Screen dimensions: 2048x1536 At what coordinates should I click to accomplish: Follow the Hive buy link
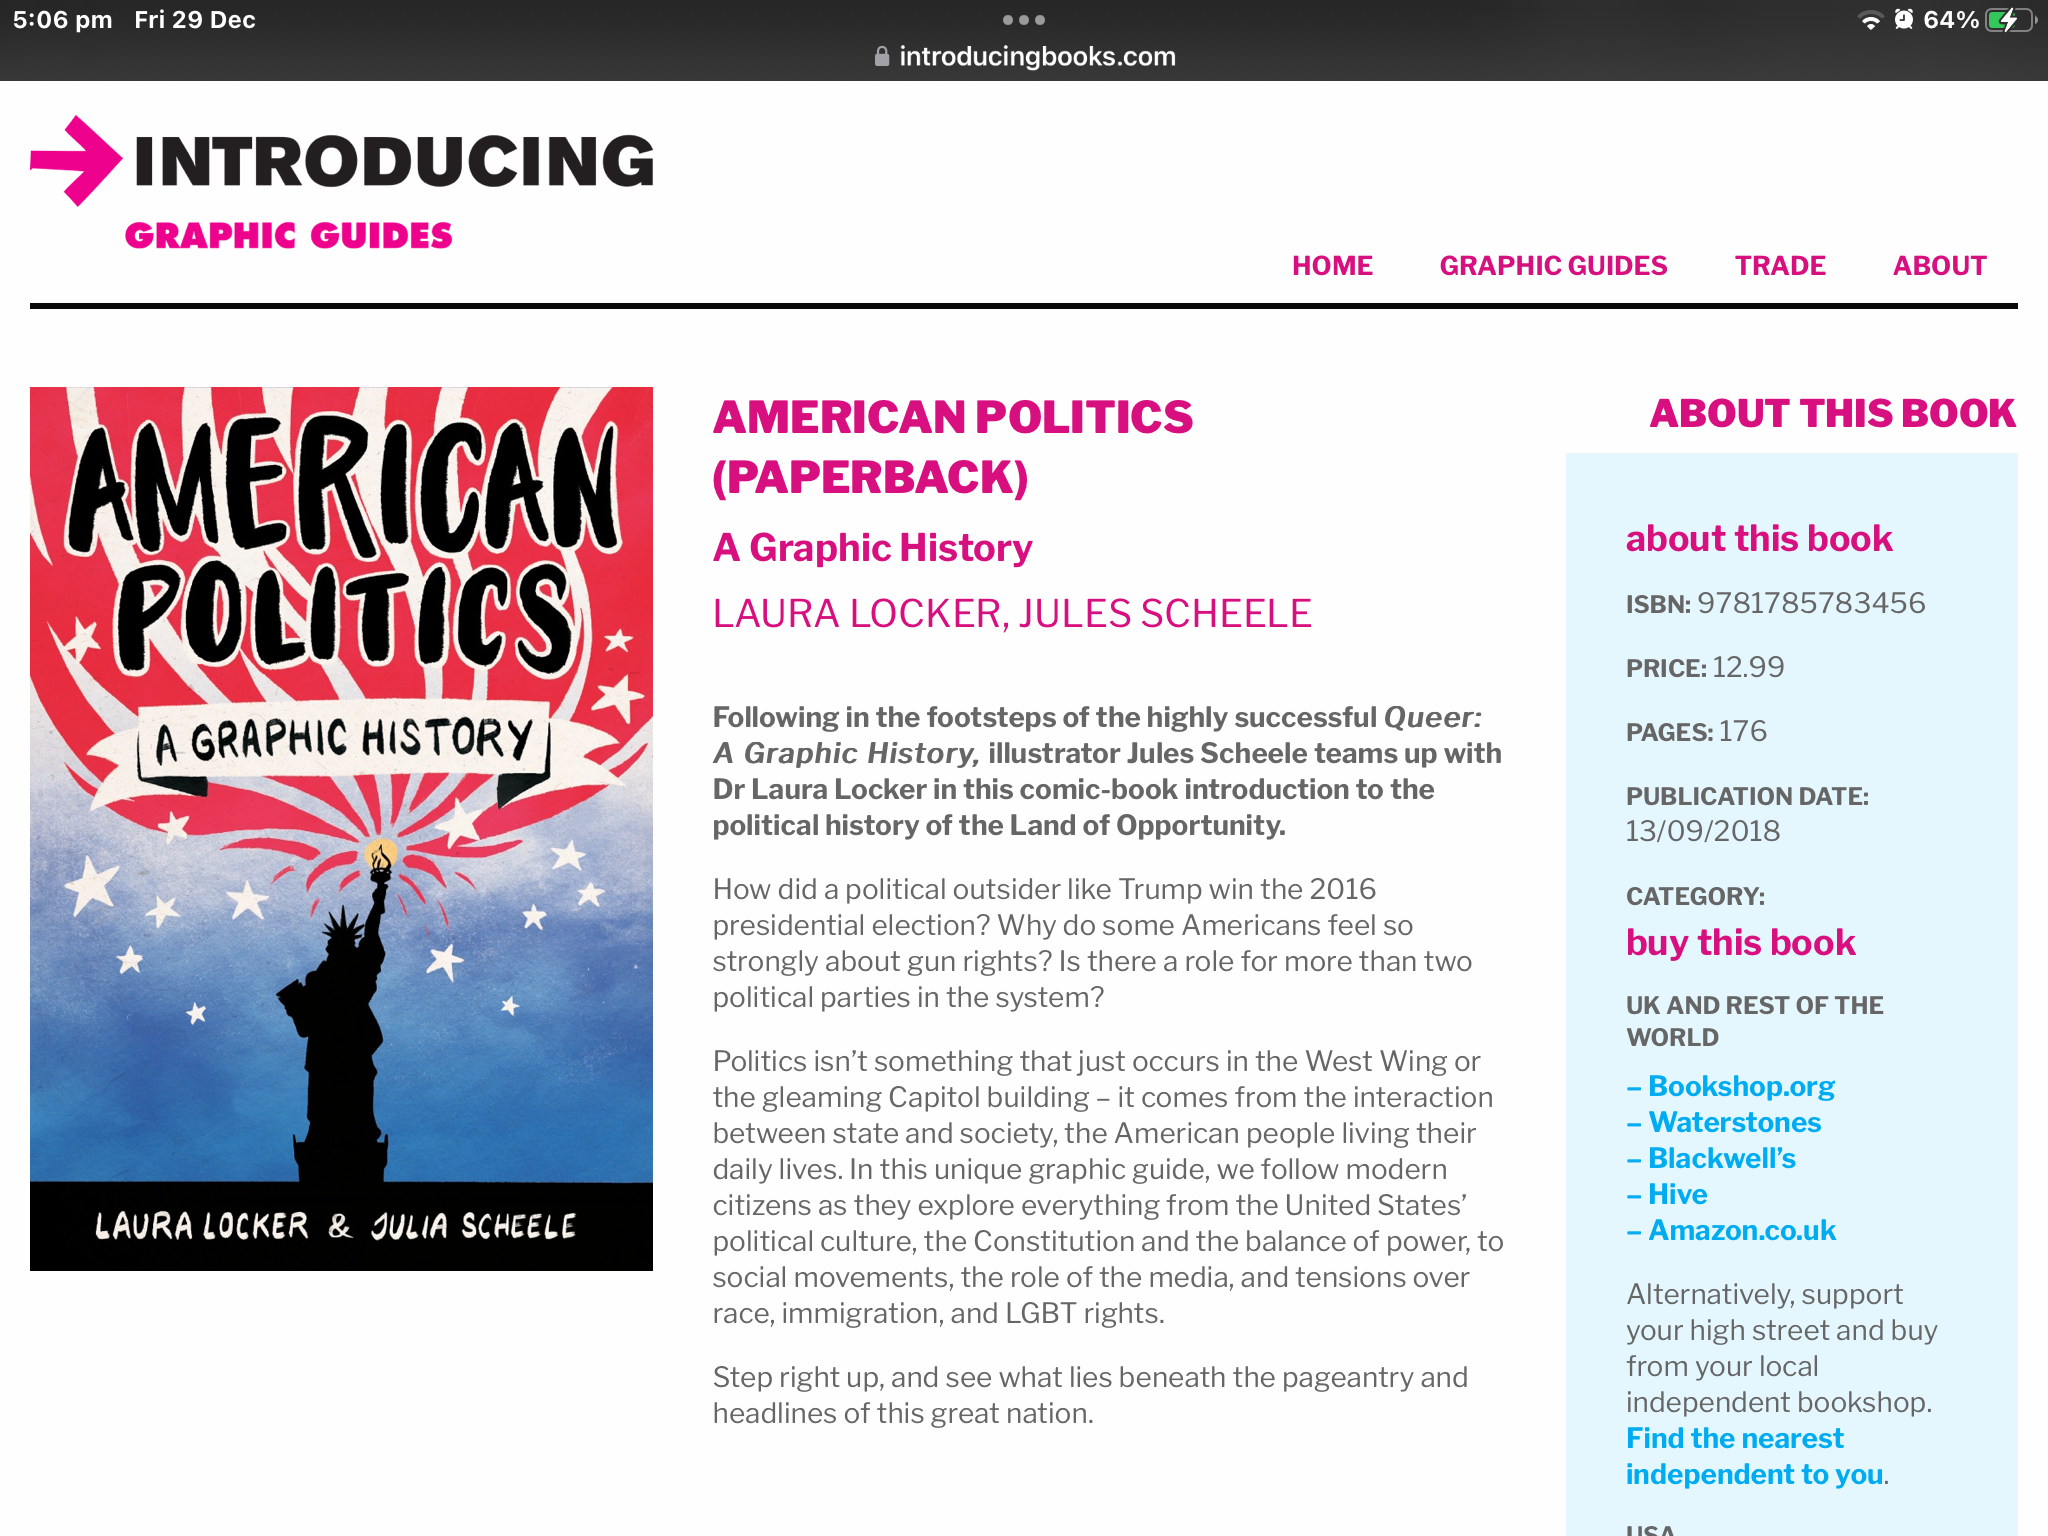(x=1677, y=1194)
